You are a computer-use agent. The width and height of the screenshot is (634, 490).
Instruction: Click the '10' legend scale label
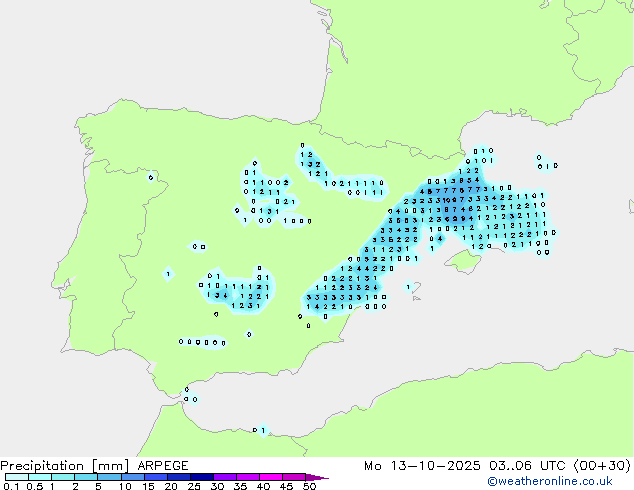tap(125, 486)
